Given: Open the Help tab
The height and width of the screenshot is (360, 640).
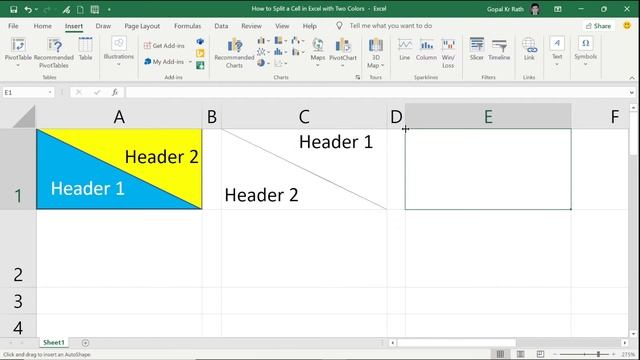Looking at the screenshot, I should tap(309, 26).
